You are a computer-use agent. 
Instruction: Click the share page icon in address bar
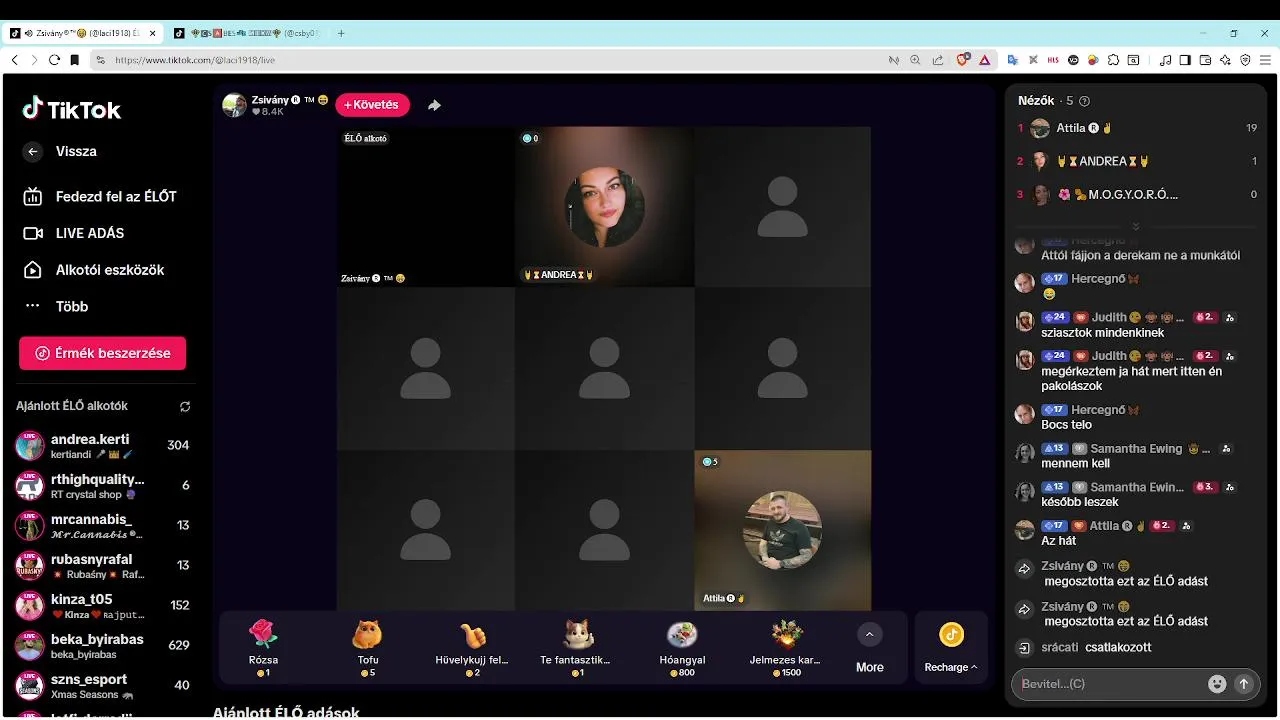(x=937, y=60)
